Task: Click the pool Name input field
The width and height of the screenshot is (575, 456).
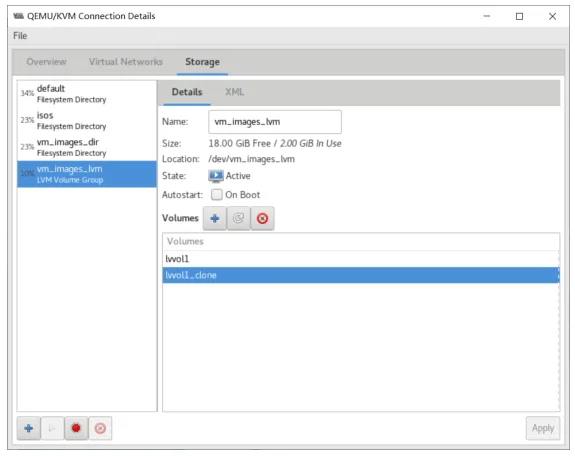Action: [275, 122]
